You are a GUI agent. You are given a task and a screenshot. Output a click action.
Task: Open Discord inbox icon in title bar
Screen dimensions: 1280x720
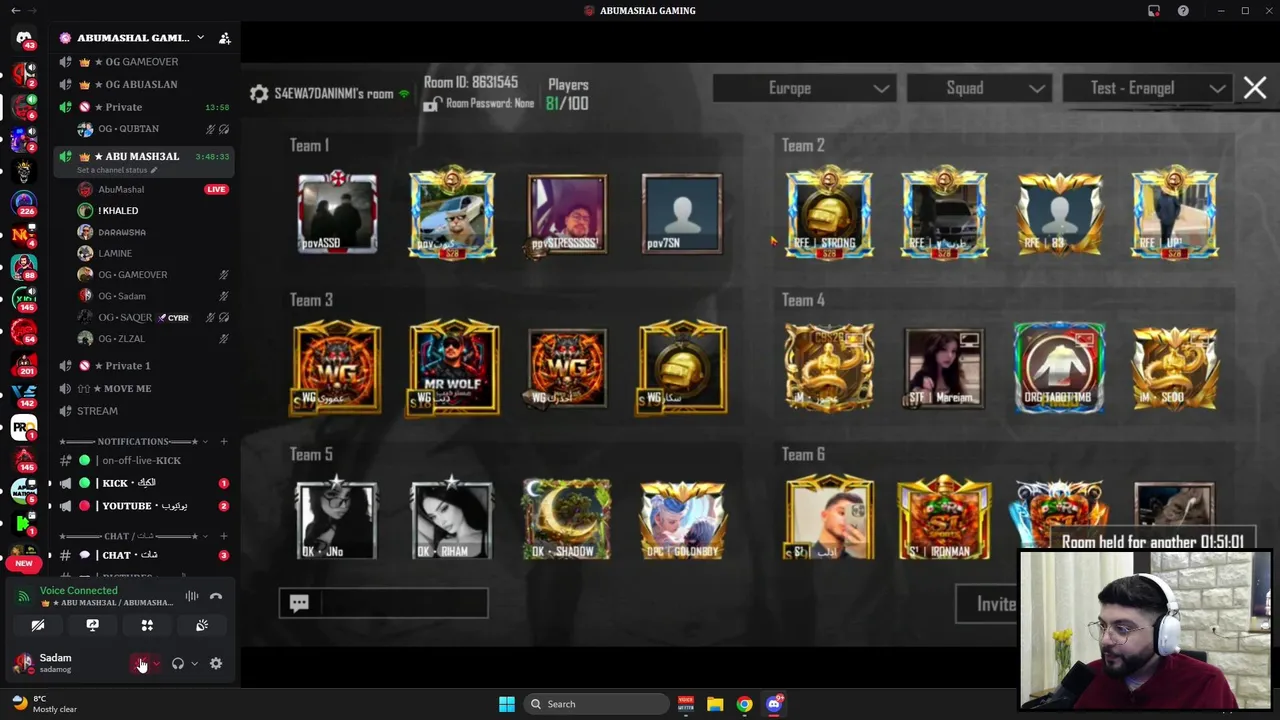pyautogui.click(x=1154, y=11)
